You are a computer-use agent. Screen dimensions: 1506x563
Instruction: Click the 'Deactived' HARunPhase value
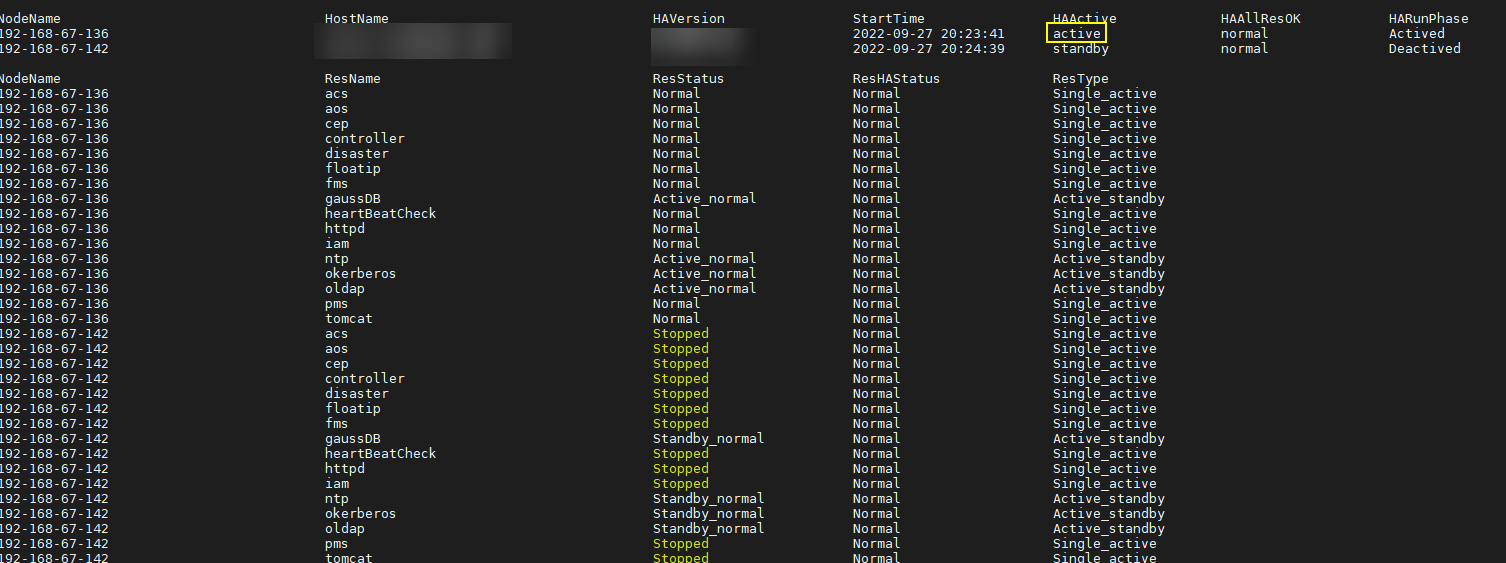click(x=1424, y=49)
